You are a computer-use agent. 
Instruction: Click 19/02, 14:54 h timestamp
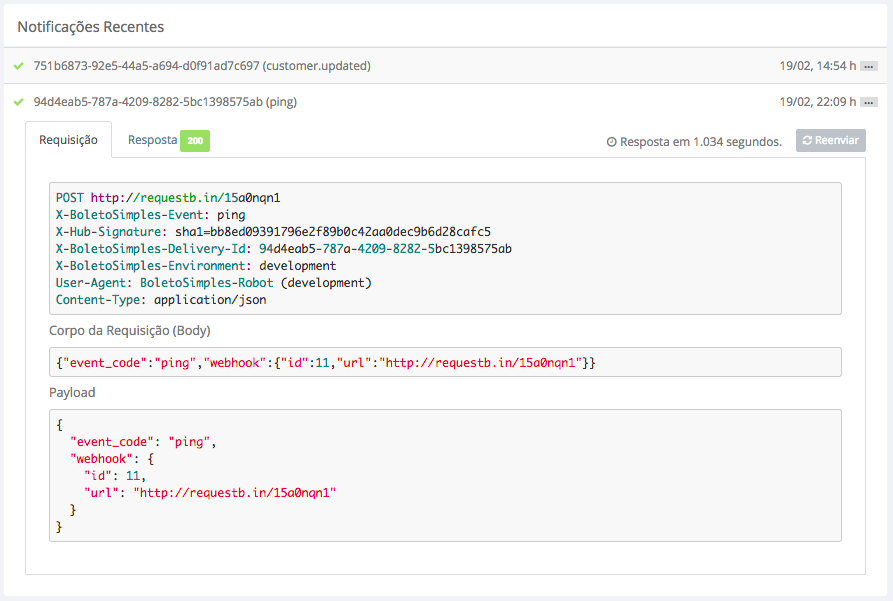818,66
